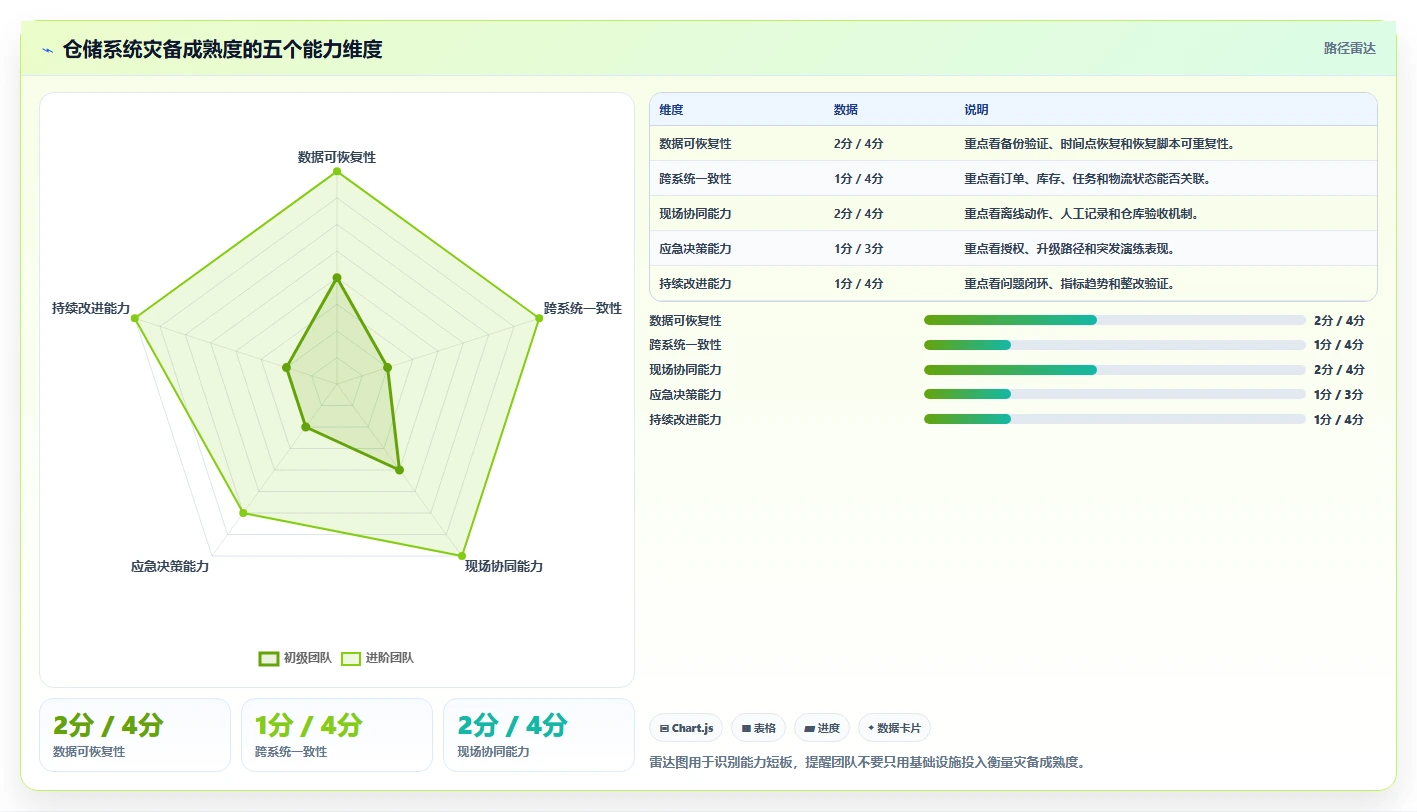Screen dimensions: 1417x812
Task: Click the 持续改进能力 radar axis label
Action: [x=91, y=308]
